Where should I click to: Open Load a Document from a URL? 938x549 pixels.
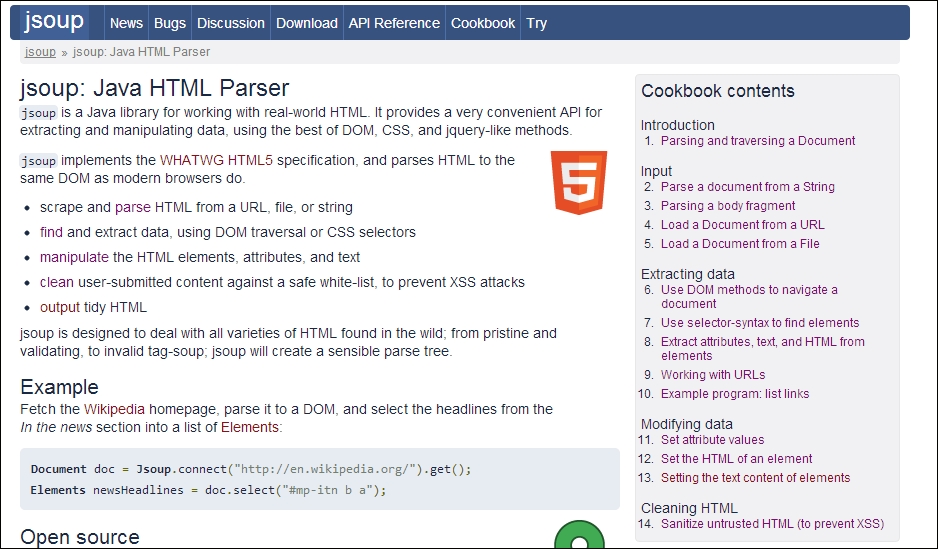pyautogui.click(x=742, y=225)
